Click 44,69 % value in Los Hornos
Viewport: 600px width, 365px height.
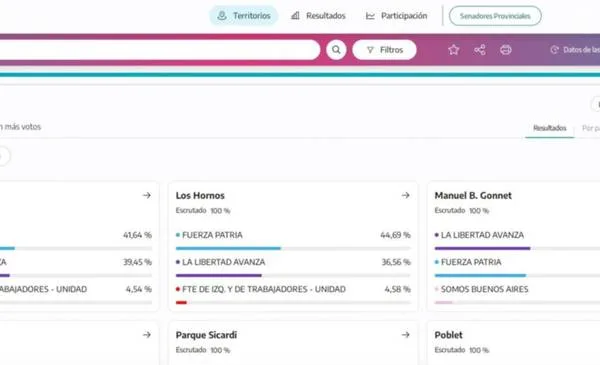click(x=395, y=235)
